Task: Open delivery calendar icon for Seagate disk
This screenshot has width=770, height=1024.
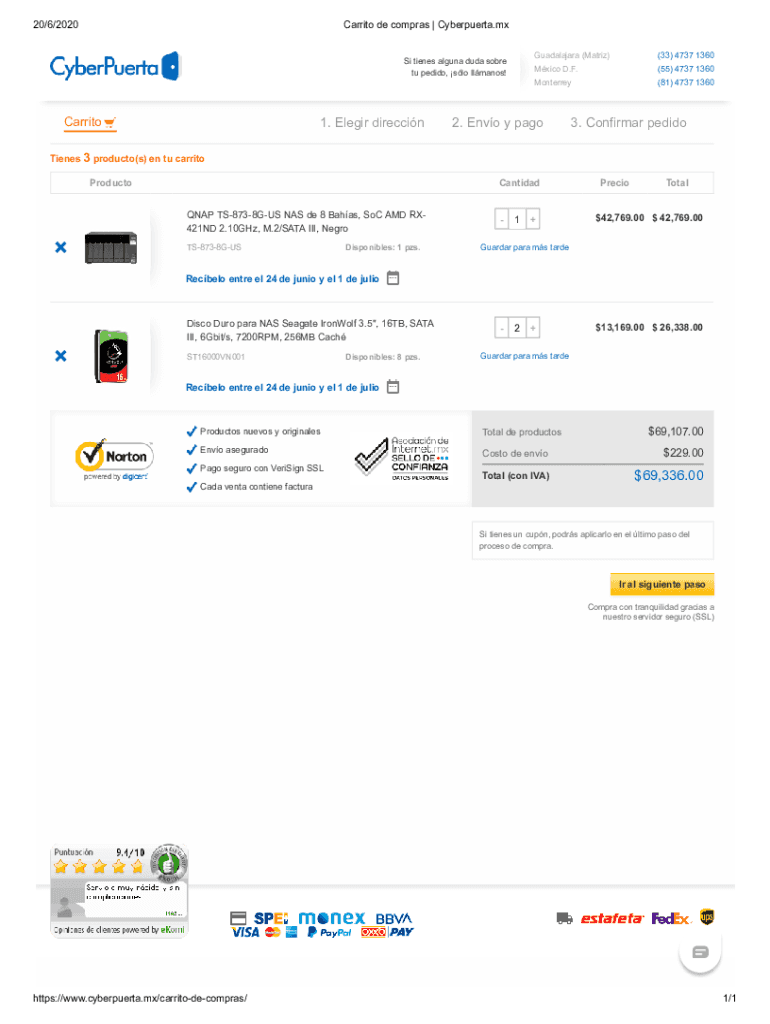Action: click(393, 387)
